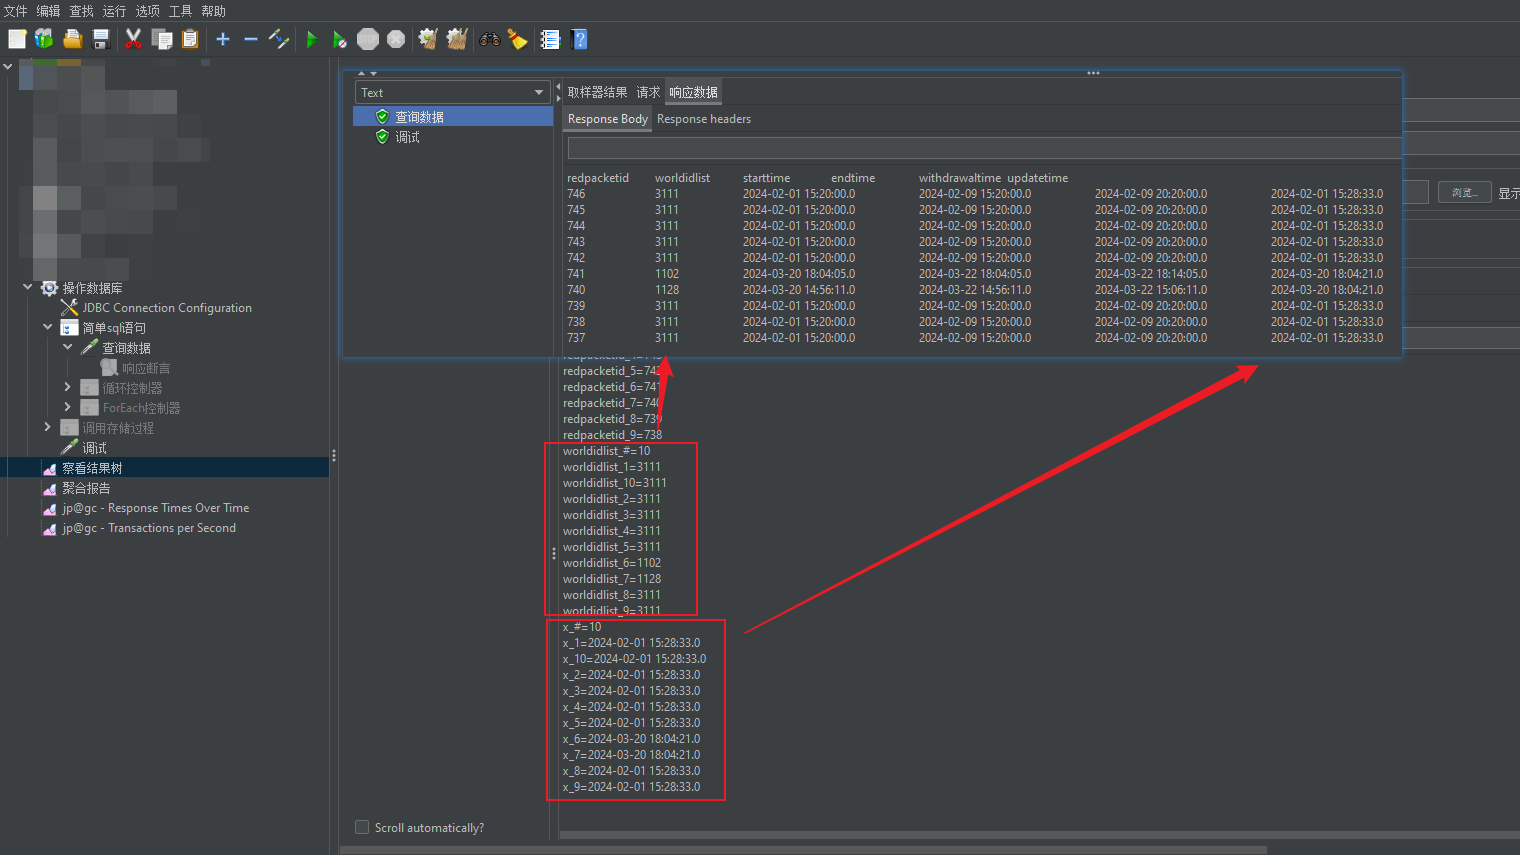This screenshot has height=855, width=1520.
Task: Enable the Scroll automatically checkbox
Action: point(362,827)
